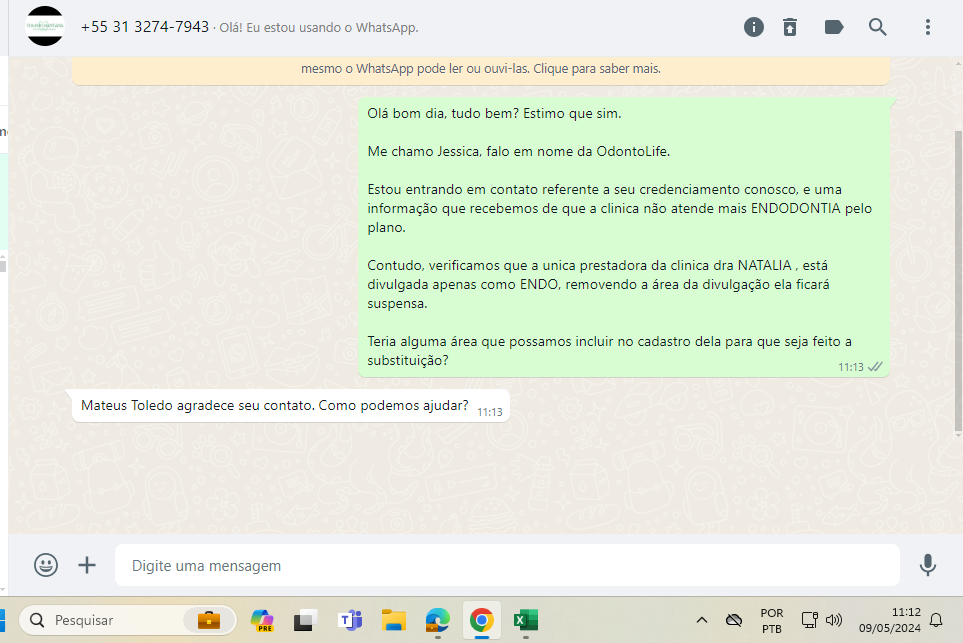963x643 pixels.
Task: Show hidden tray icons chevron
Action: 701,620
